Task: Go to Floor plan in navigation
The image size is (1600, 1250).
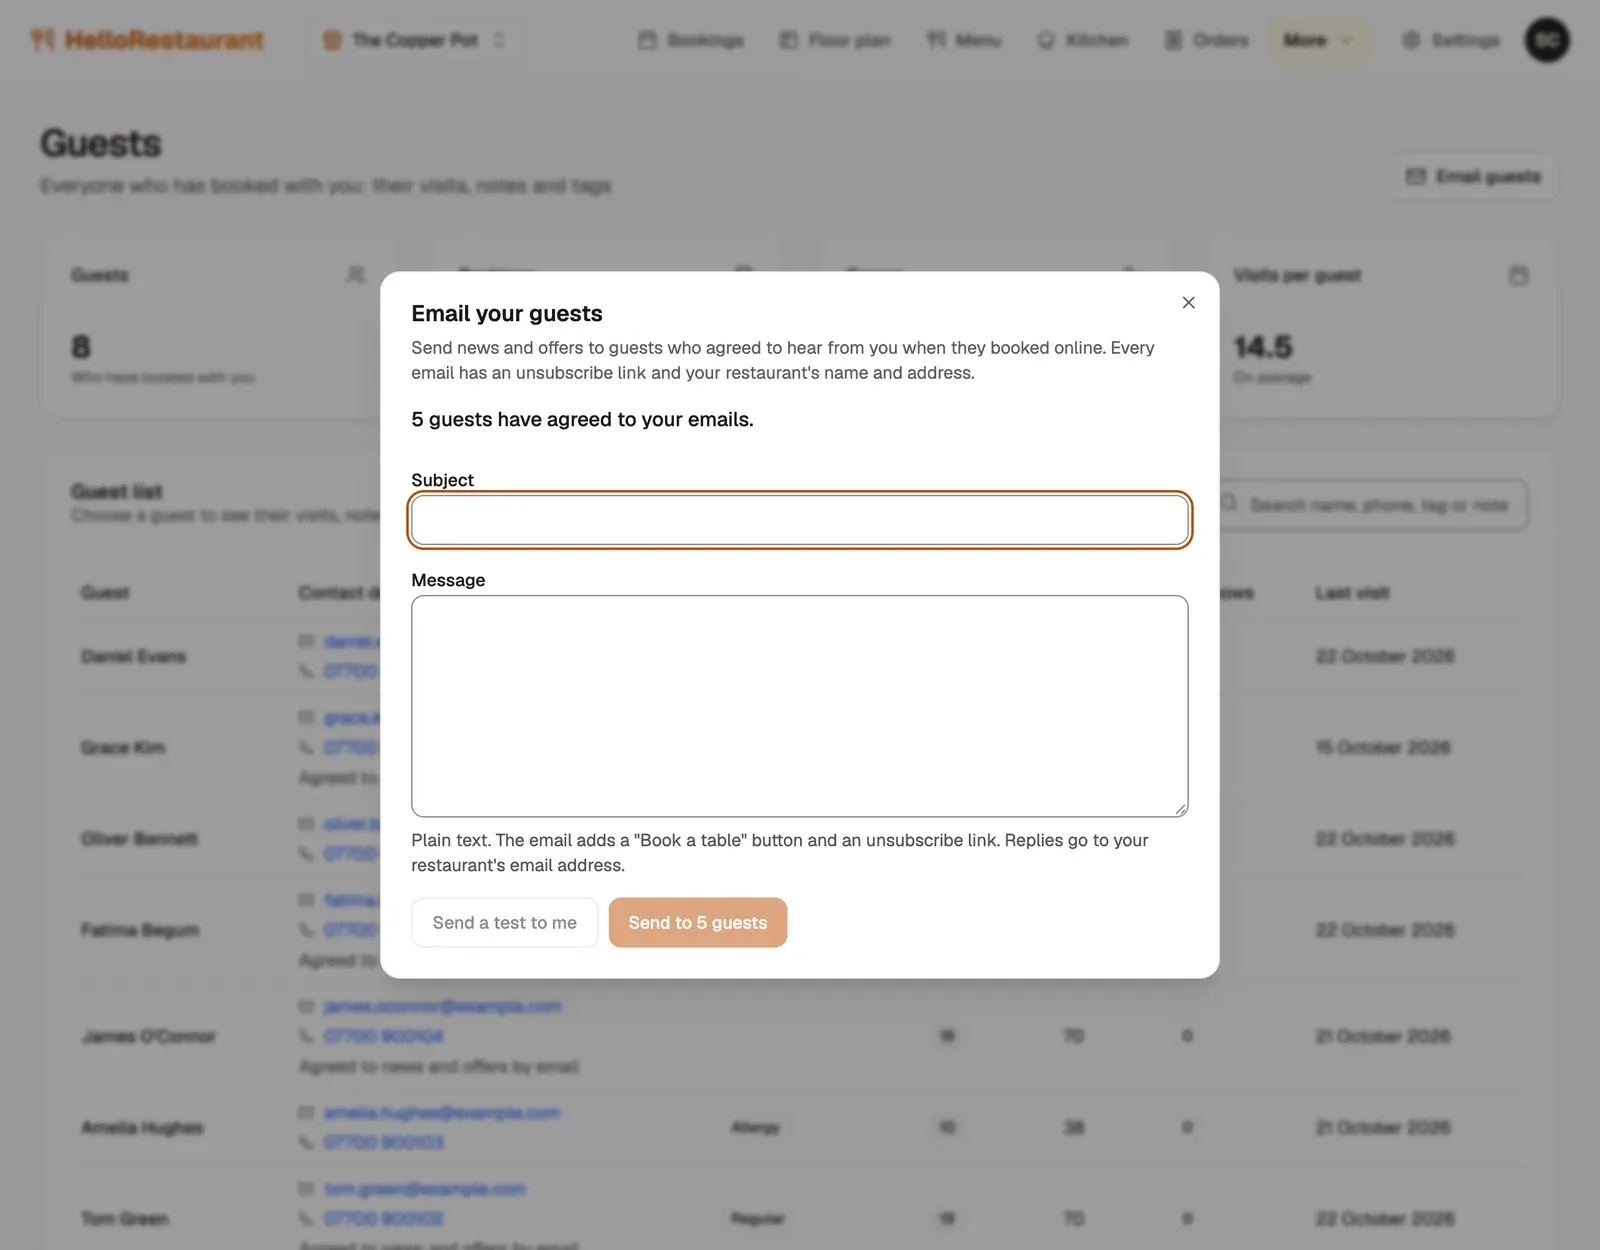Action: (x=835, y=40)
